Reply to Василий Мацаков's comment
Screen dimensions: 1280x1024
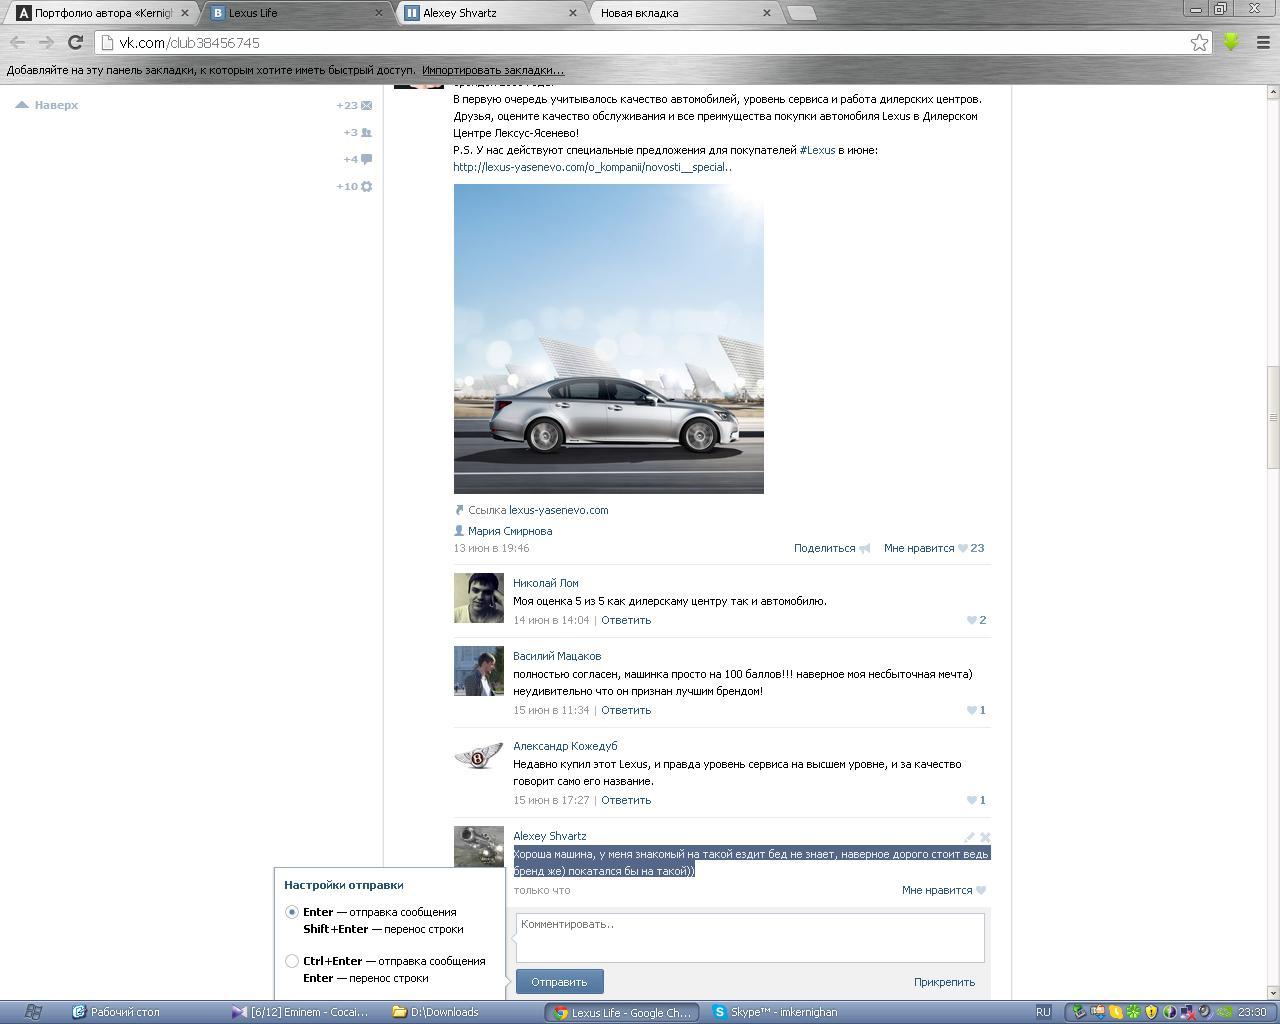pyautogui.click(x=626, y=710)
